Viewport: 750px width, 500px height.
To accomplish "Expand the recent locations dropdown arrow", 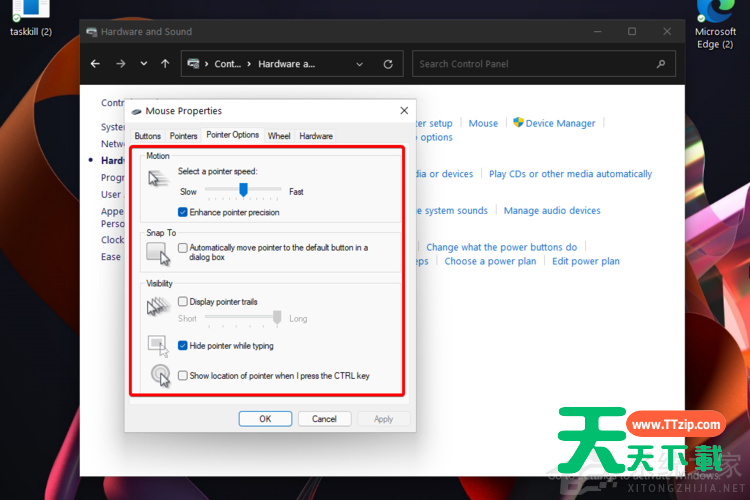I will click(x=143, y=64).
